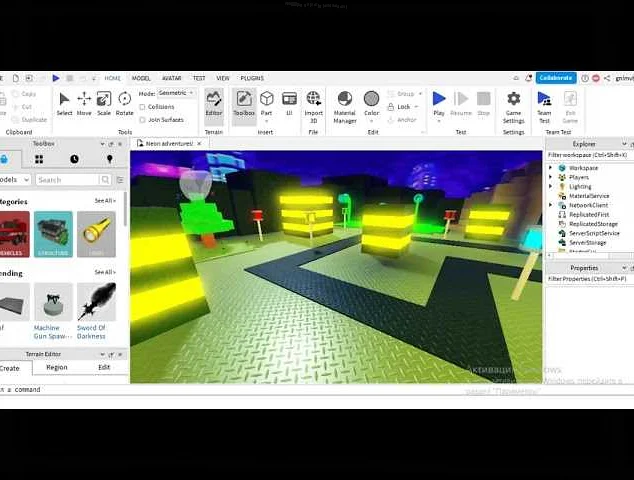Image resolution: width=634 pixels, height=480 pixels.
Task: Enable the Collisions checkbox
Action: pyautogui.click(x=142, y=107)
